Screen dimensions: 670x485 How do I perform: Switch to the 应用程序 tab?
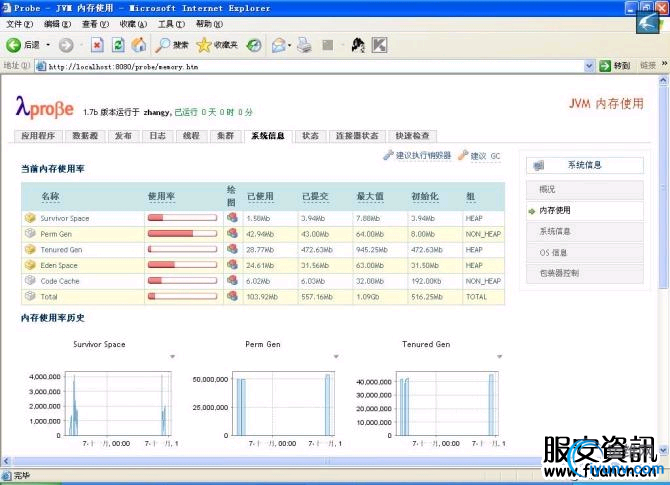click(38, 136)
